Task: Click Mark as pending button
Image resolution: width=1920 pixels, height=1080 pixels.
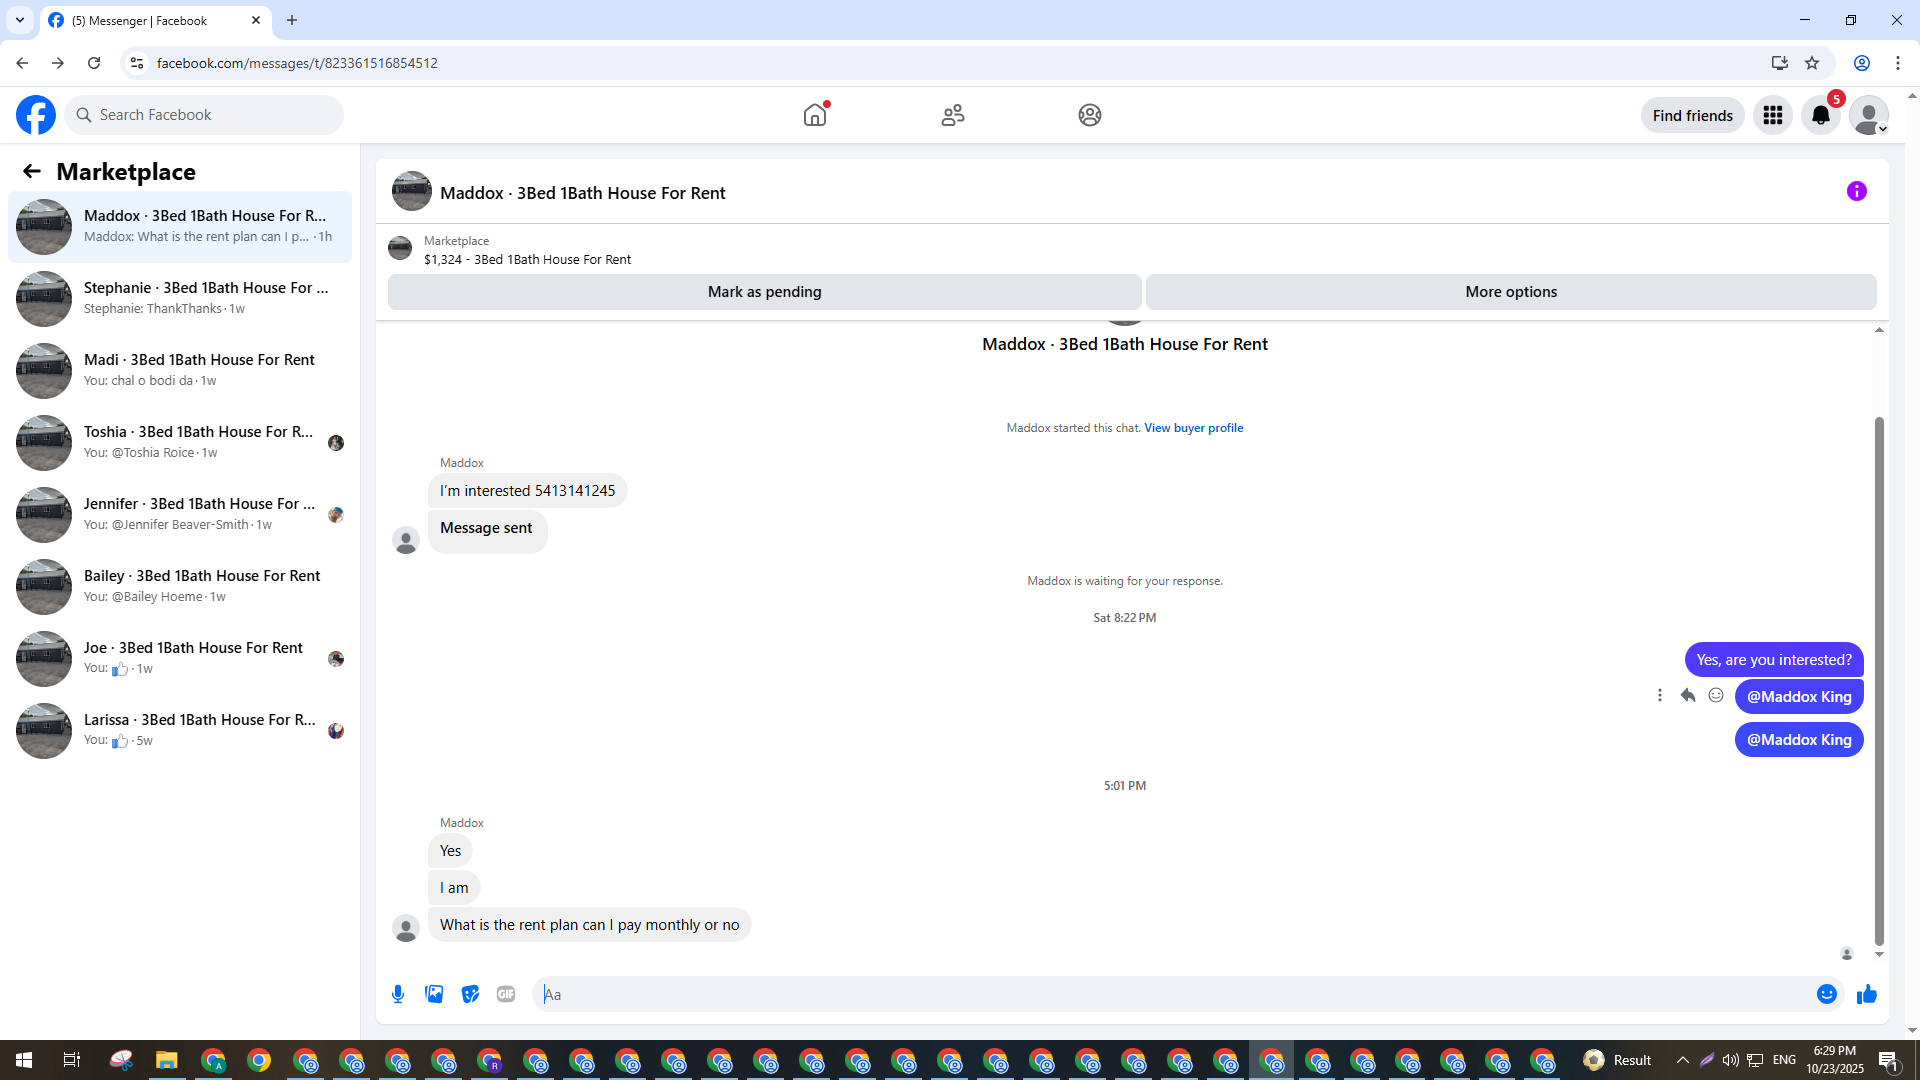Action: pyautogui.click(x=764, y=292)
